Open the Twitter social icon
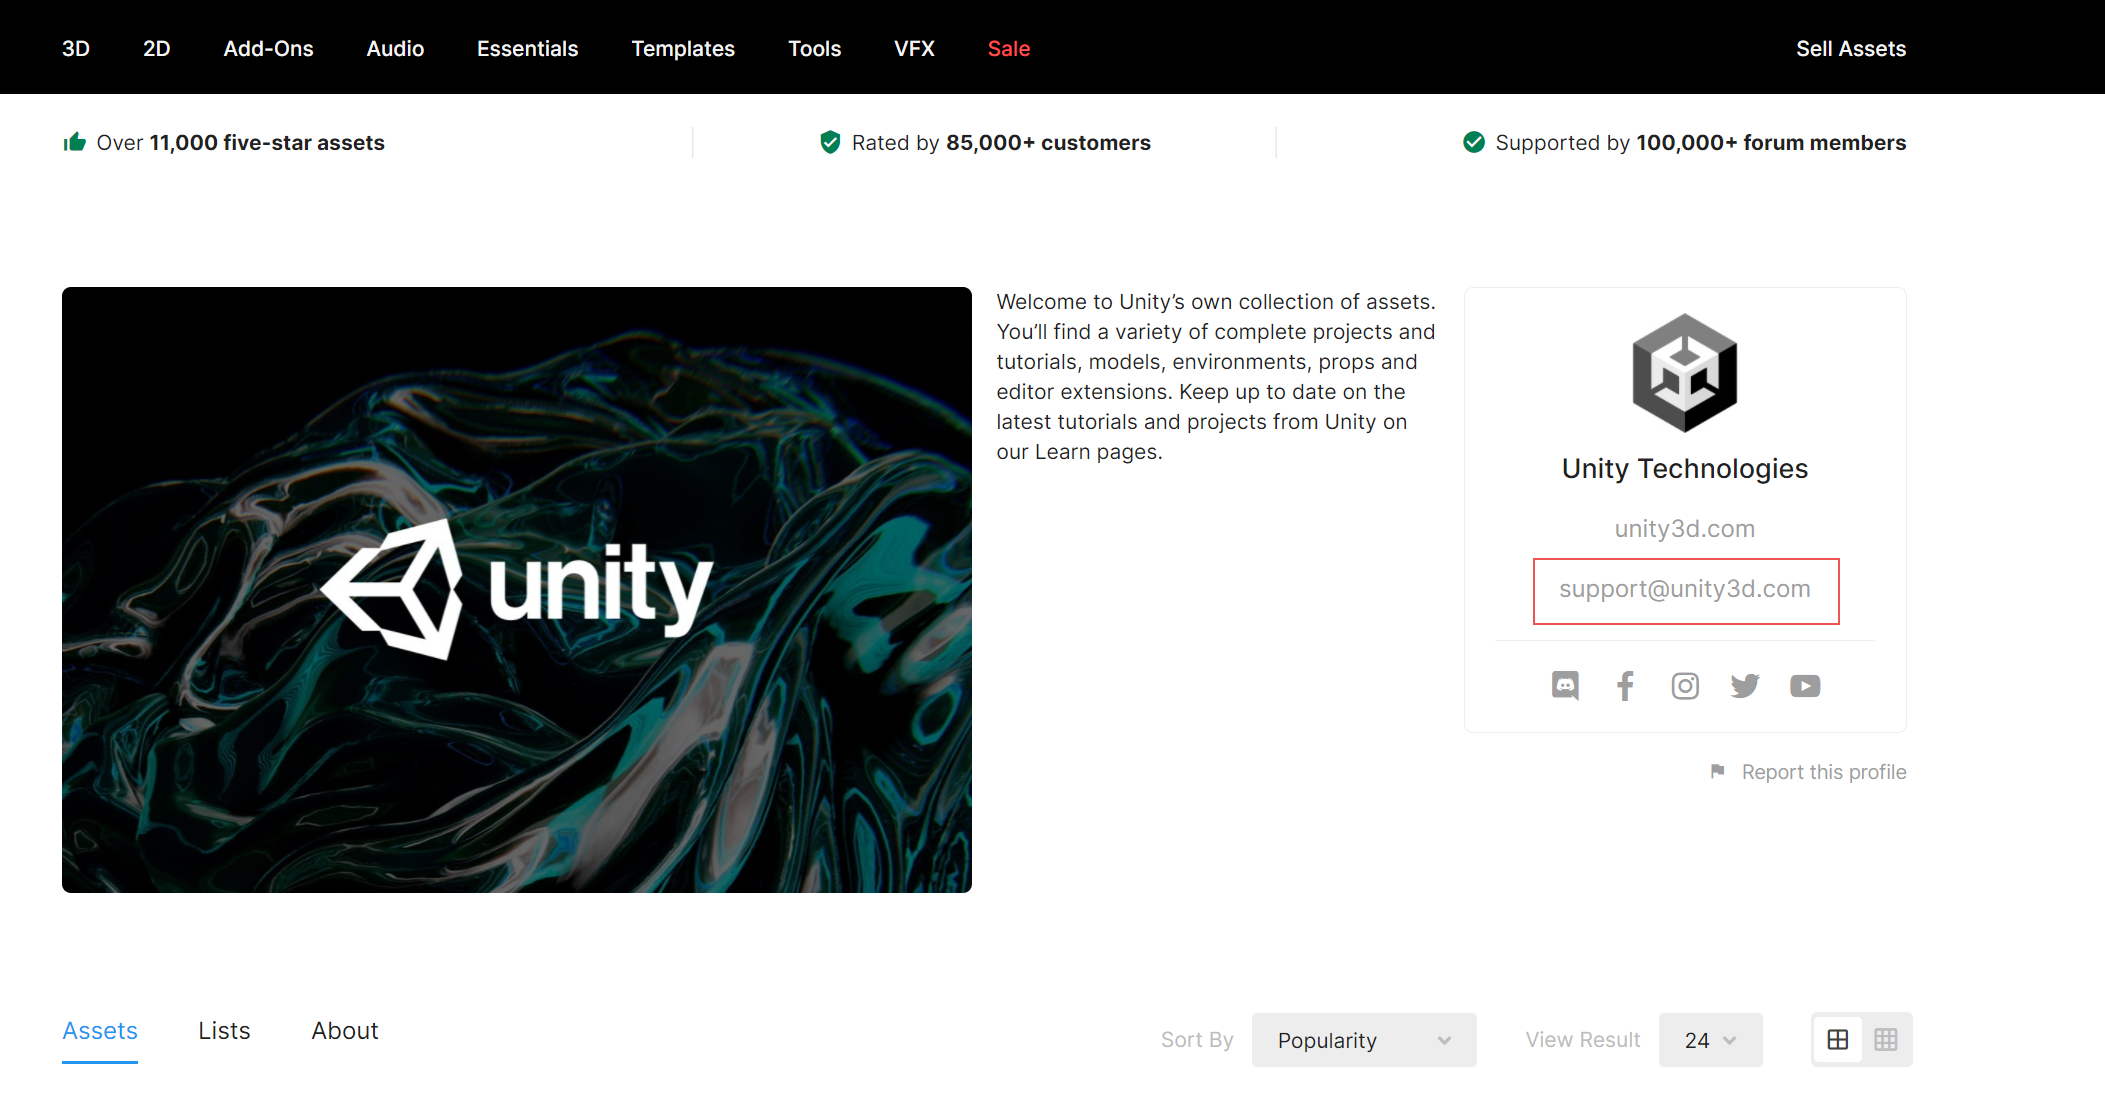2105x1103 pixels. tap(1745, 686)
